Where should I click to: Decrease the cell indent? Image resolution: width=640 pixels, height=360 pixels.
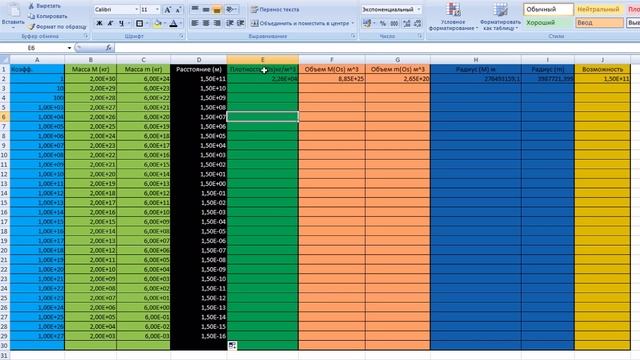[x=230, y=24]
